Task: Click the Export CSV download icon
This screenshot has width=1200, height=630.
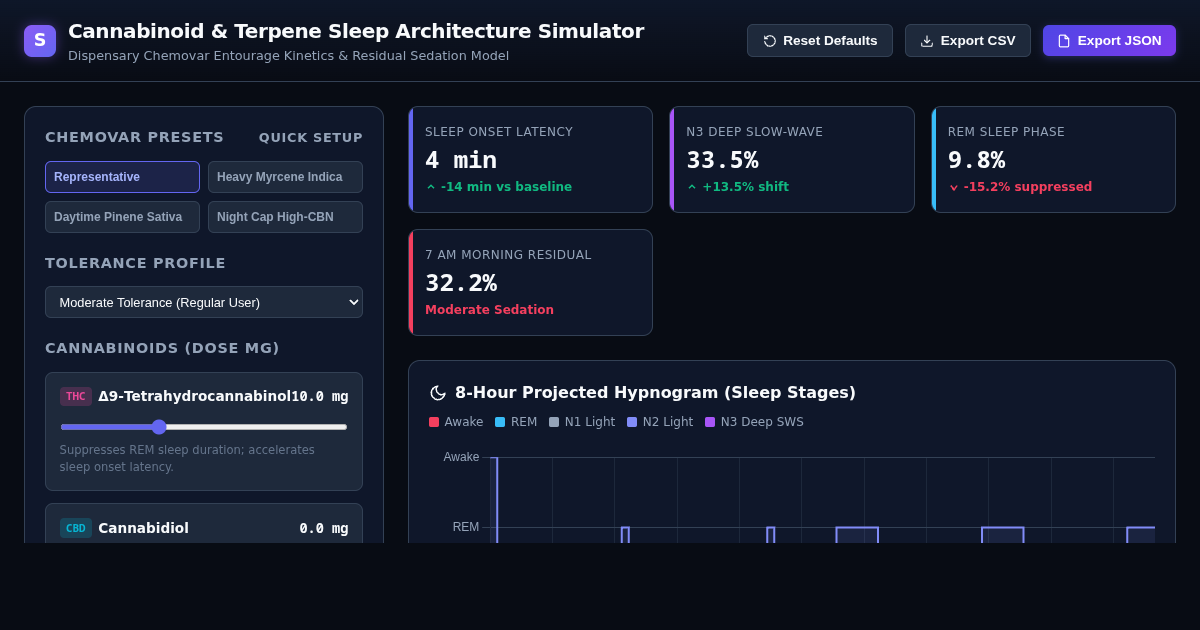Action: (x=927, y=41)
